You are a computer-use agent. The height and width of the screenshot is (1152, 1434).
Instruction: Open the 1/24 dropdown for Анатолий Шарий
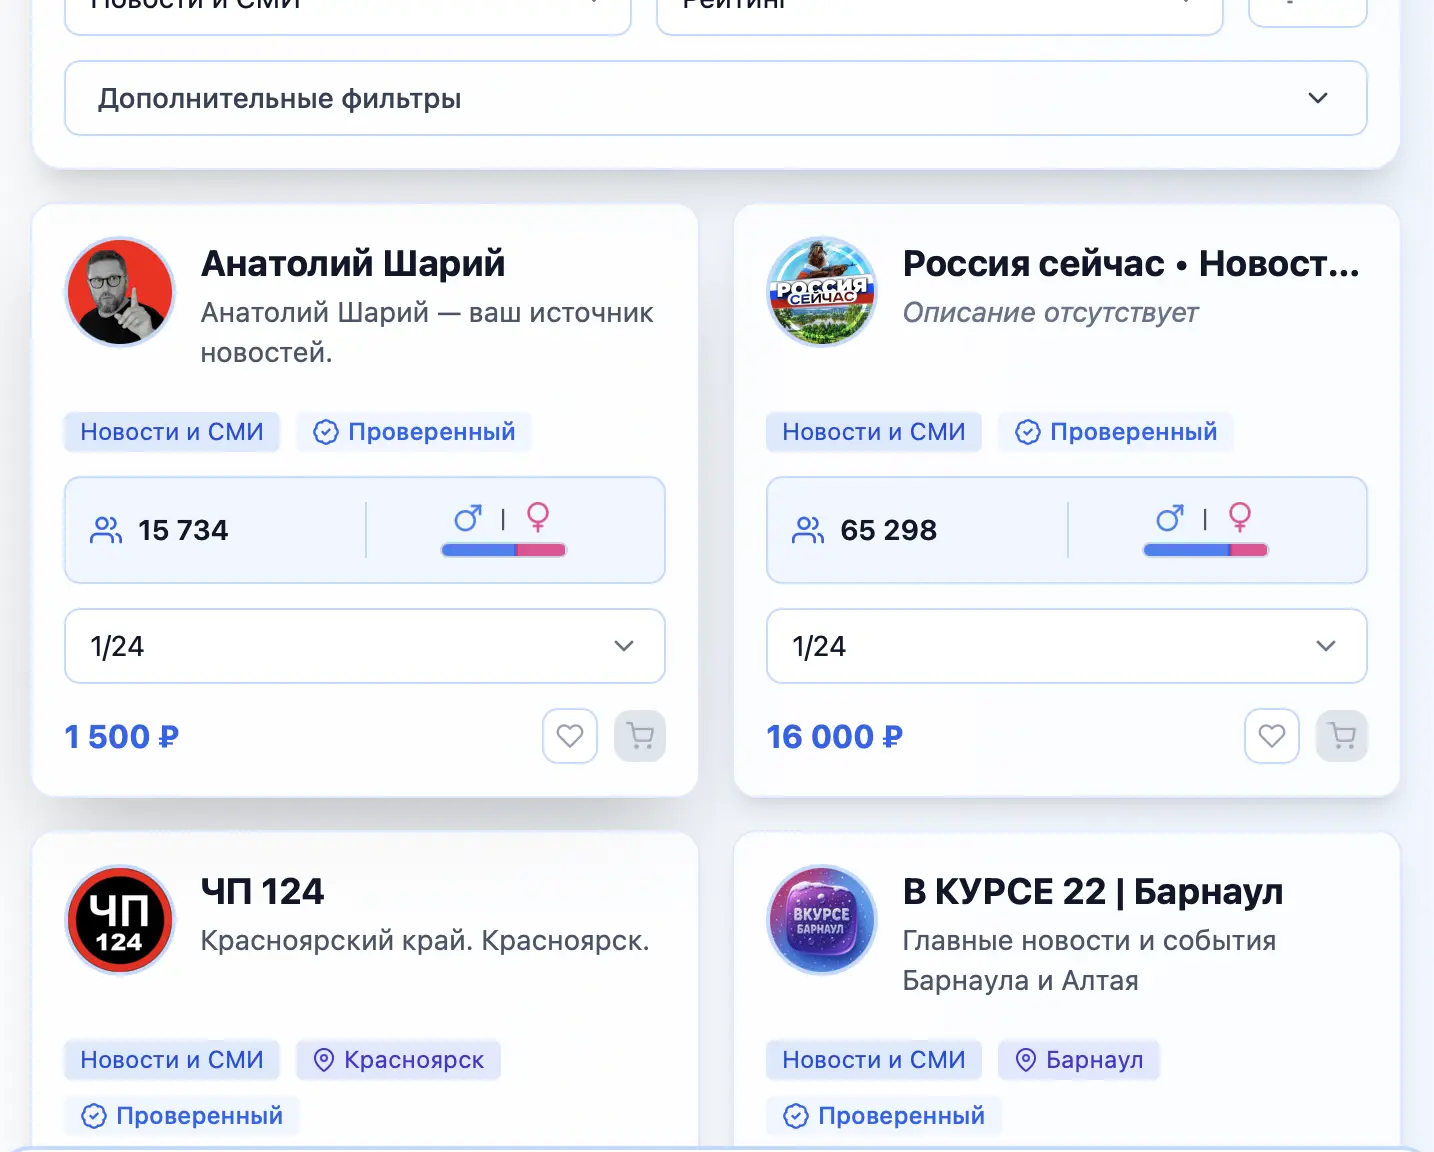[365, 646]
